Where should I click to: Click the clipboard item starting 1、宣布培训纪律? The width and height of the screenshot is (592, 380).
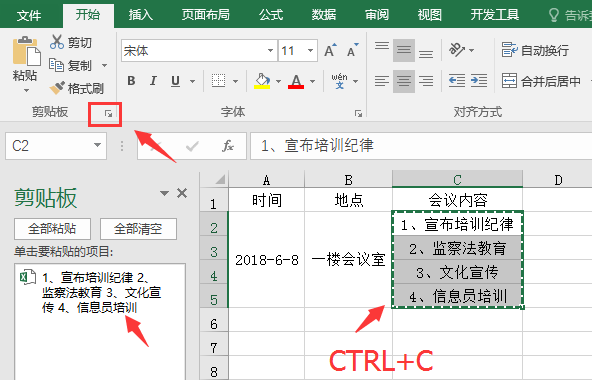100,293
